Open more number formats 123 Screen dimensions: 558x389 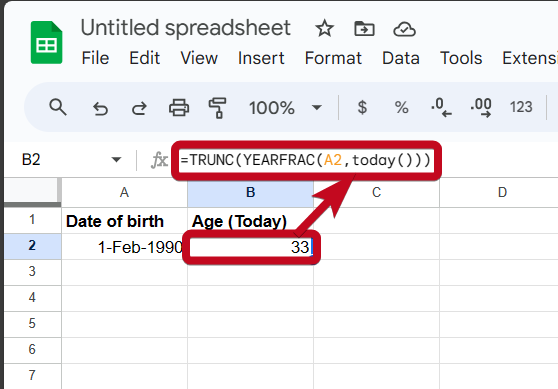pos(521,107)
